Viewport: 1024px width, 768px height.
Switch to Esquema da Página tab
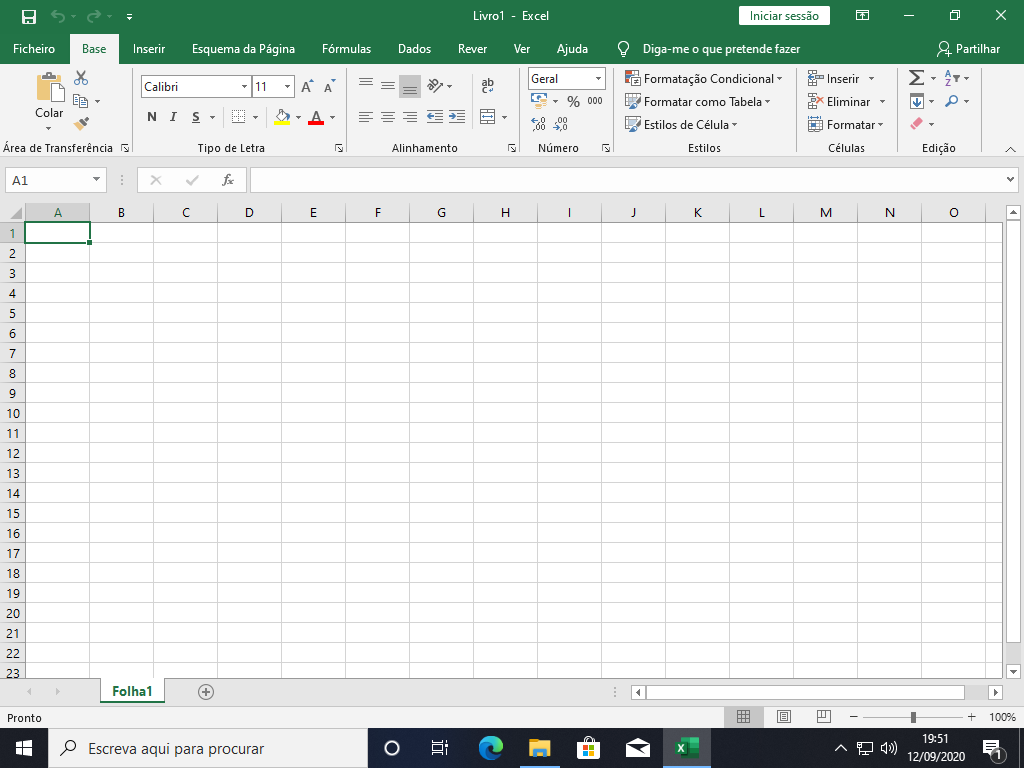coord(244,49)
